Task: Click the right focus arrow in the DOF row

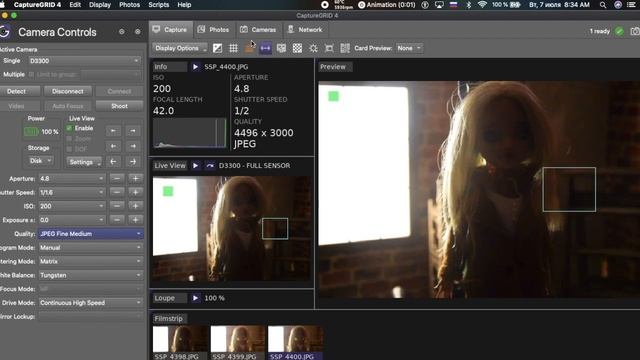Action: (133, 146)
